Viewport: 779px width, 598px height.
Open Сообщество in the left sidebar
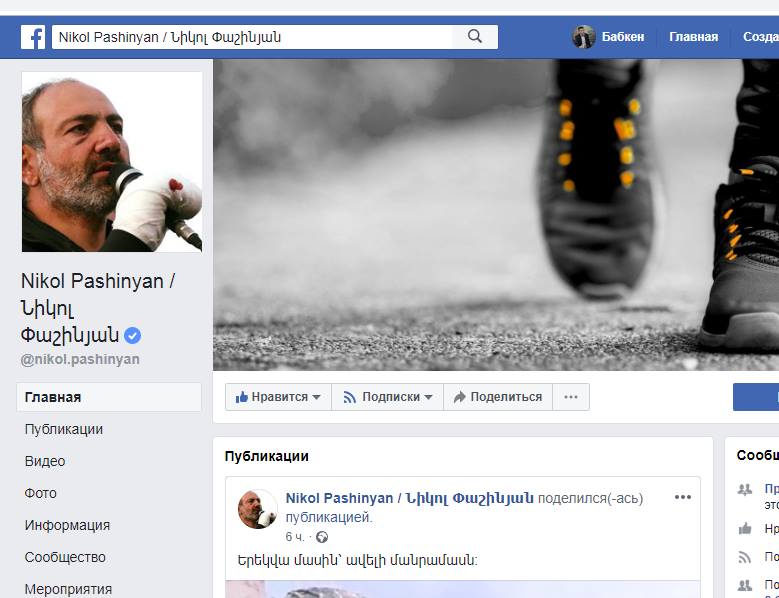coord(65,557)
